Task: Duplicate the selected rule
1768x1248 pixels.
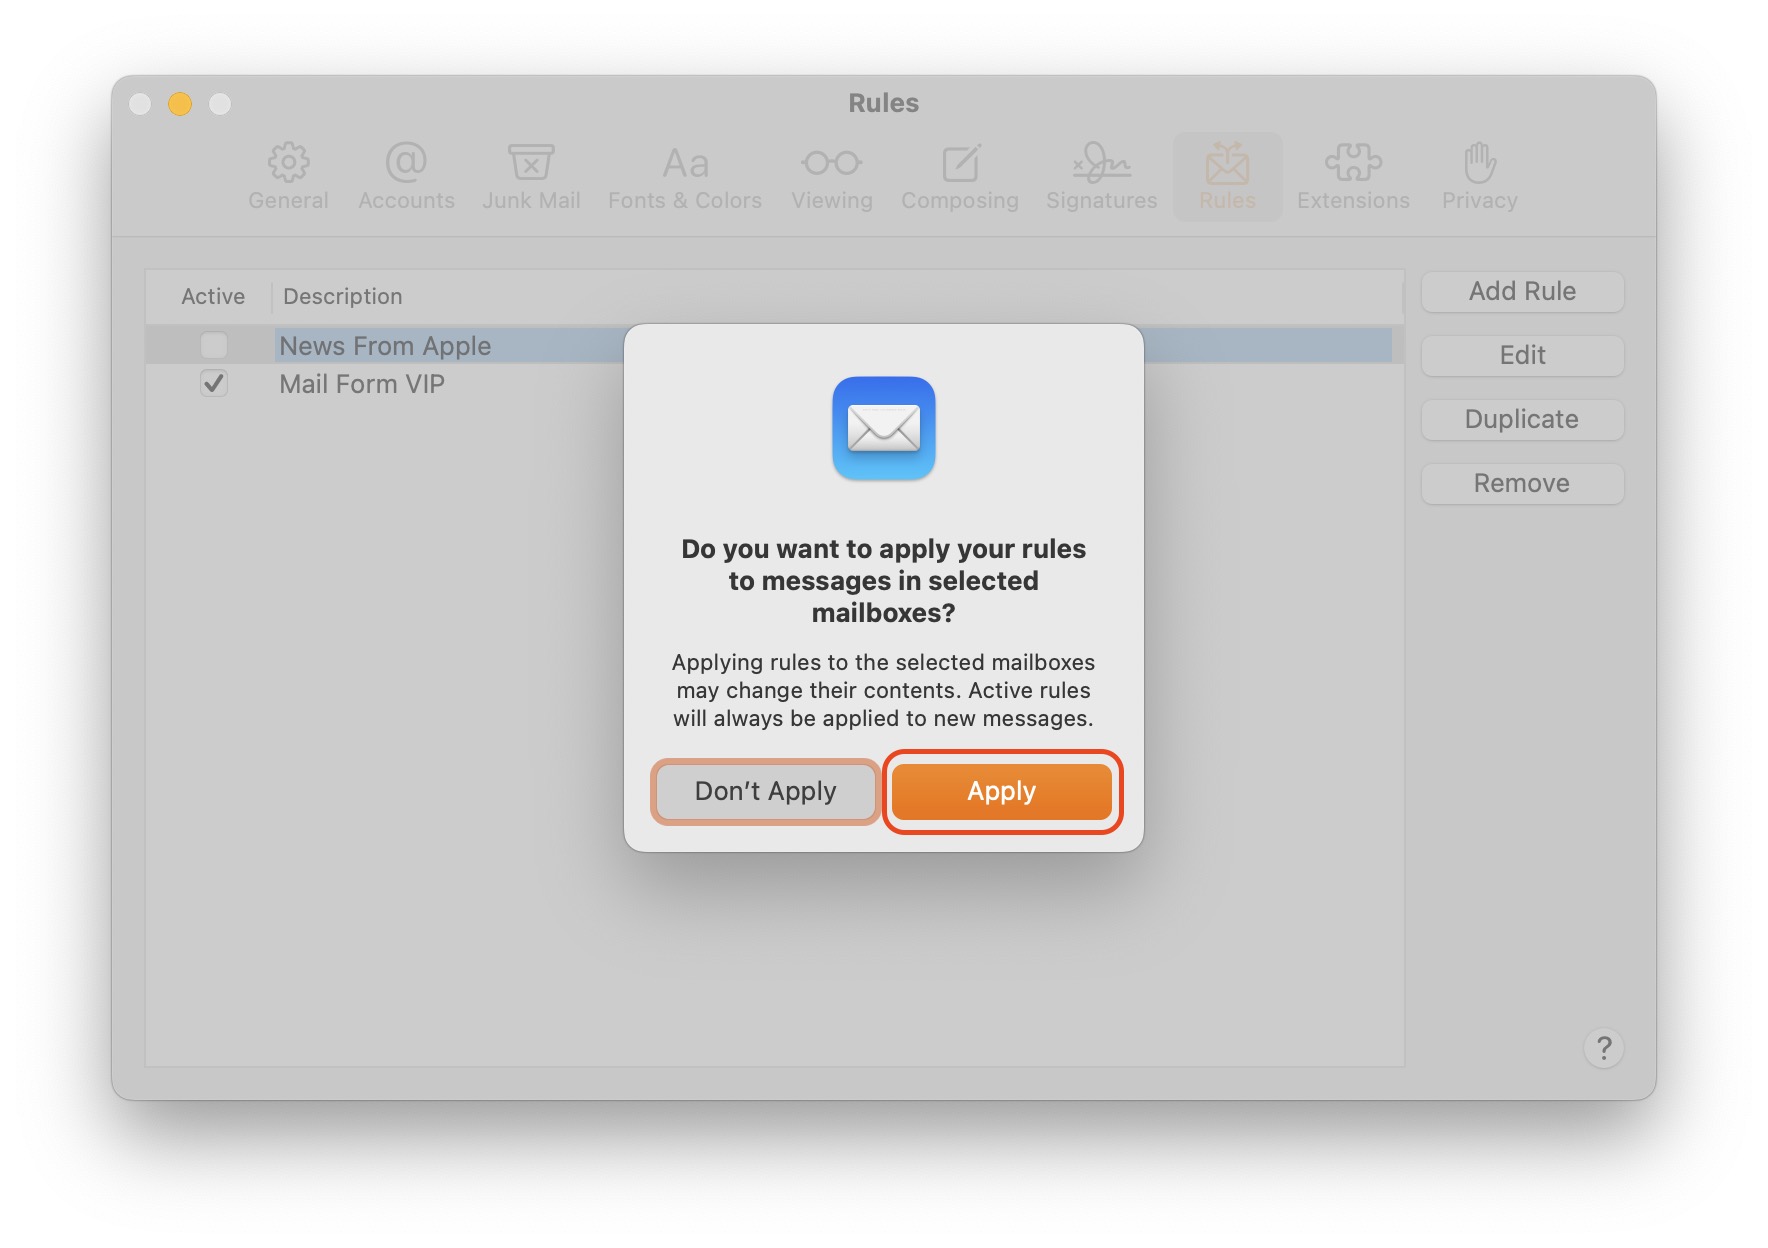Action: 1522,419
